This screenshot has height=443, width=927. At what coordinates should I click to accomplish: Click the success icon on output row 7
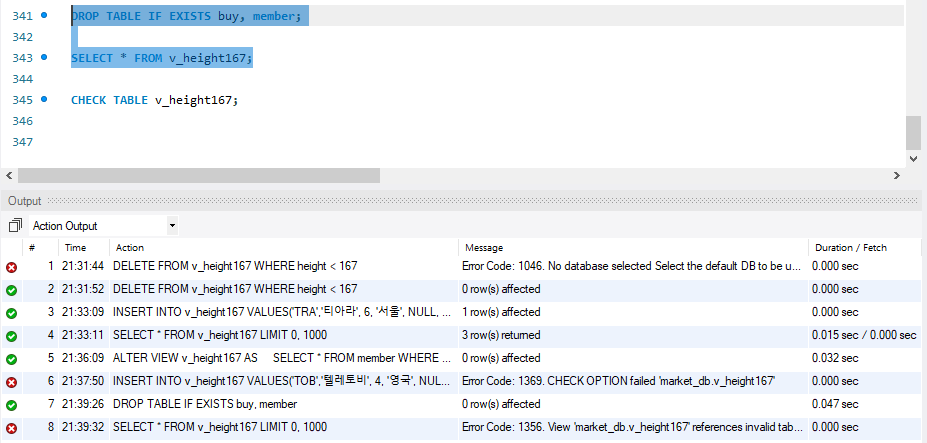(11, 406)
